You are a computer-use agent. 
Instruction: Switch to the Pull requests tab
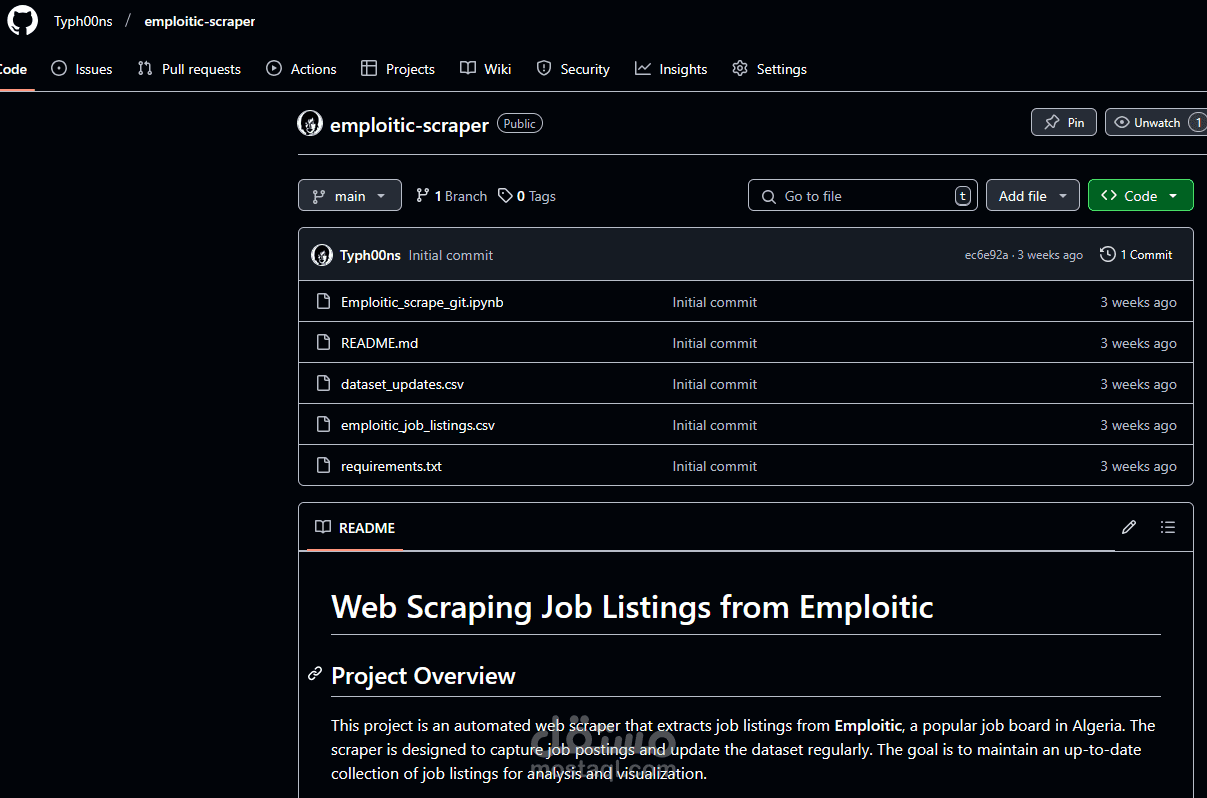point(189,69)
